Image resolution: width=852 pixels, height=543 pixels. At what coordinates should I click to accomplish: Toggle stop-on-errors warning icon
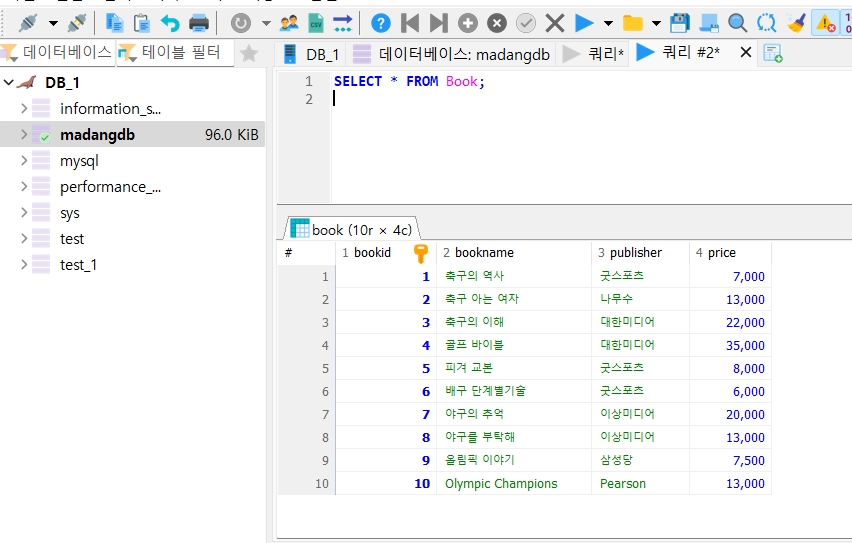click(x=825, y=23)
